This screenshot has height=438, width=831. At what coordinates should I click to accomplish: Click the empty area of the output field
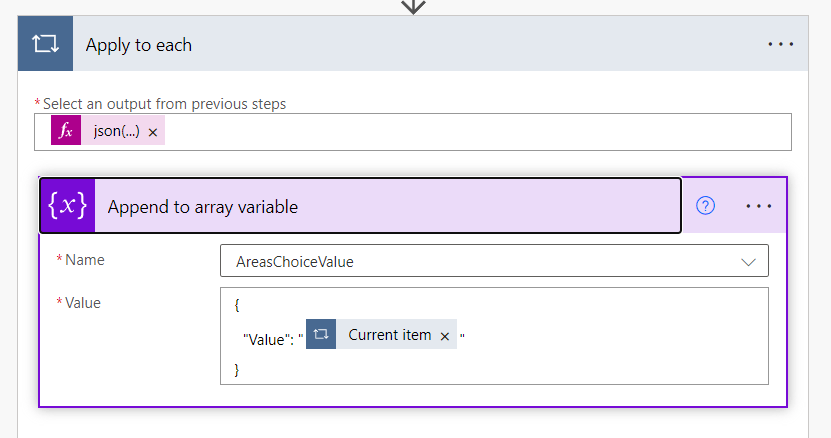470,132
